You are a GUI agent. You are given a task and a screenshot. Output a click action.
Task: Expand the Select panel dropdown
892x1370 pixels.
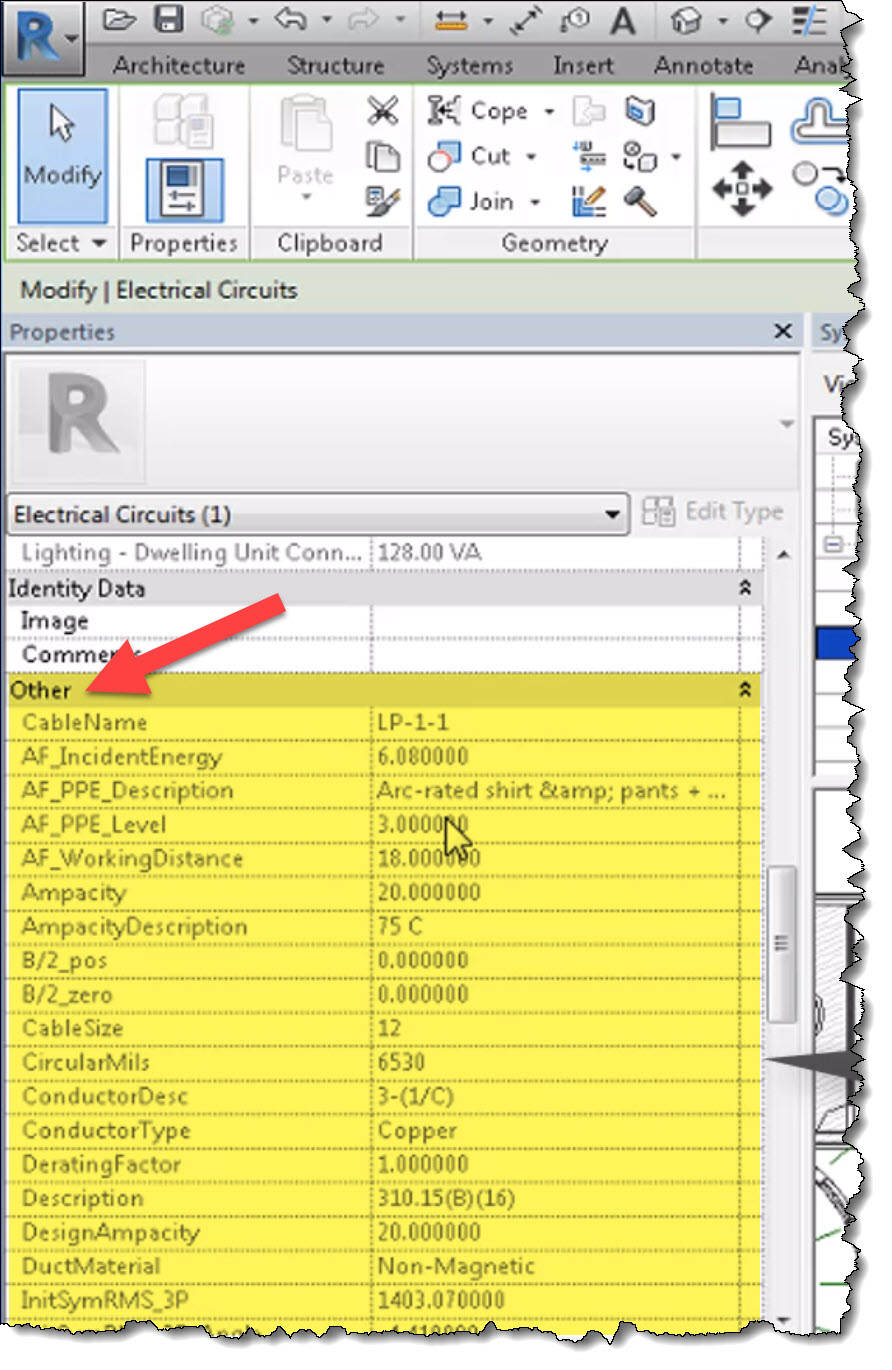click(x=97, y=243)
